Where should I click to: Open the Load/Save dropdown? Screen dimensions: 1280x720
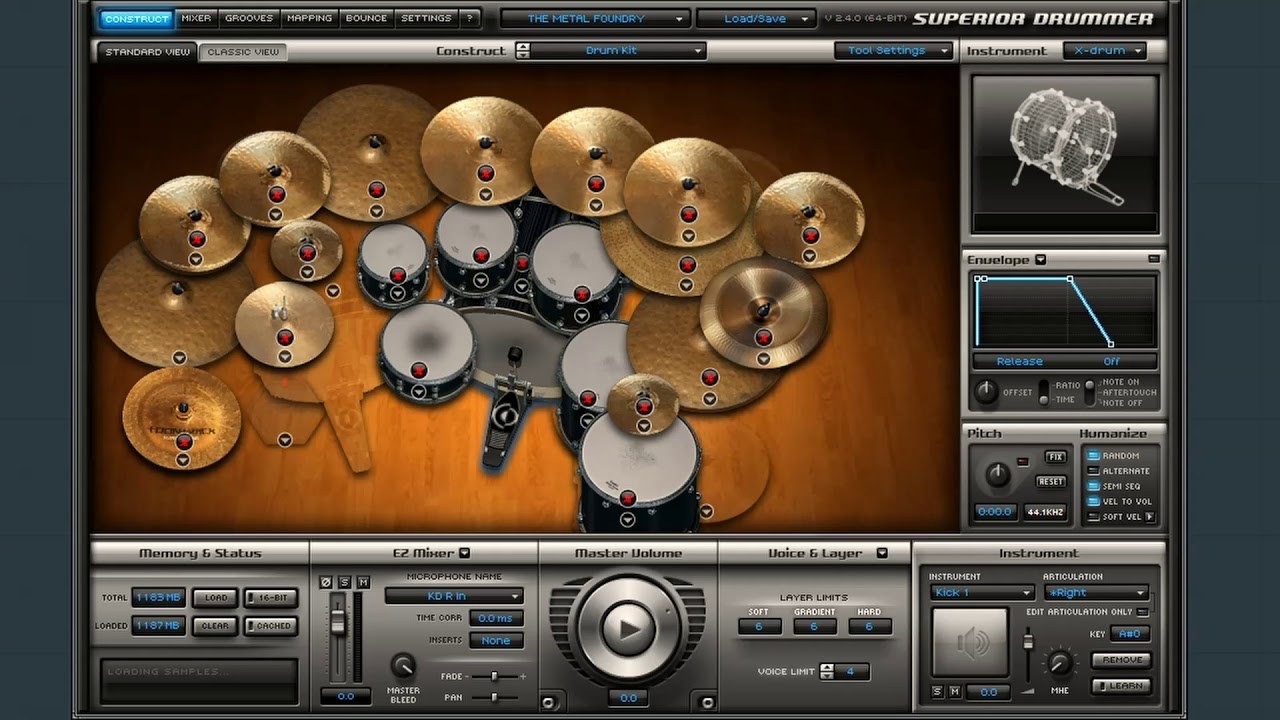coord(755,18)
